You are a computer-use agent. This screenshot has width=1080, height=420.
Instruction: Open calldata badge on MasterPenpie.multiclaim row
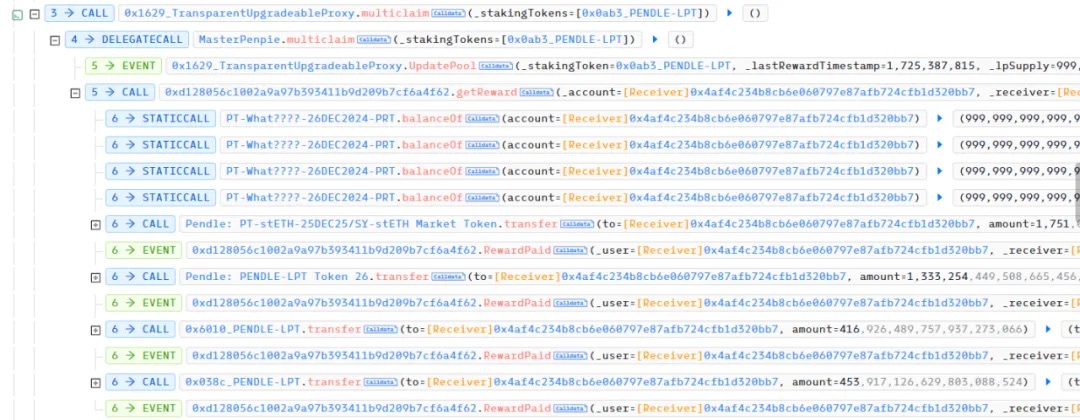tap(373, 40)
